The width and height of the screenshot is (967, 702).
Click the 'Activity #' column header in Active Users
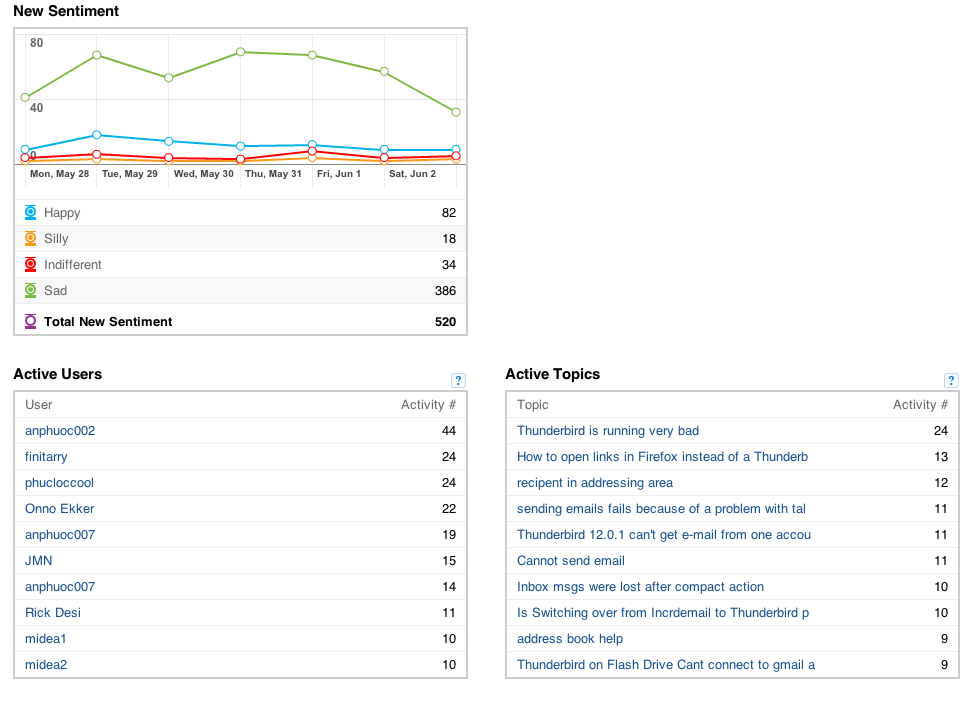click(429, 405)
